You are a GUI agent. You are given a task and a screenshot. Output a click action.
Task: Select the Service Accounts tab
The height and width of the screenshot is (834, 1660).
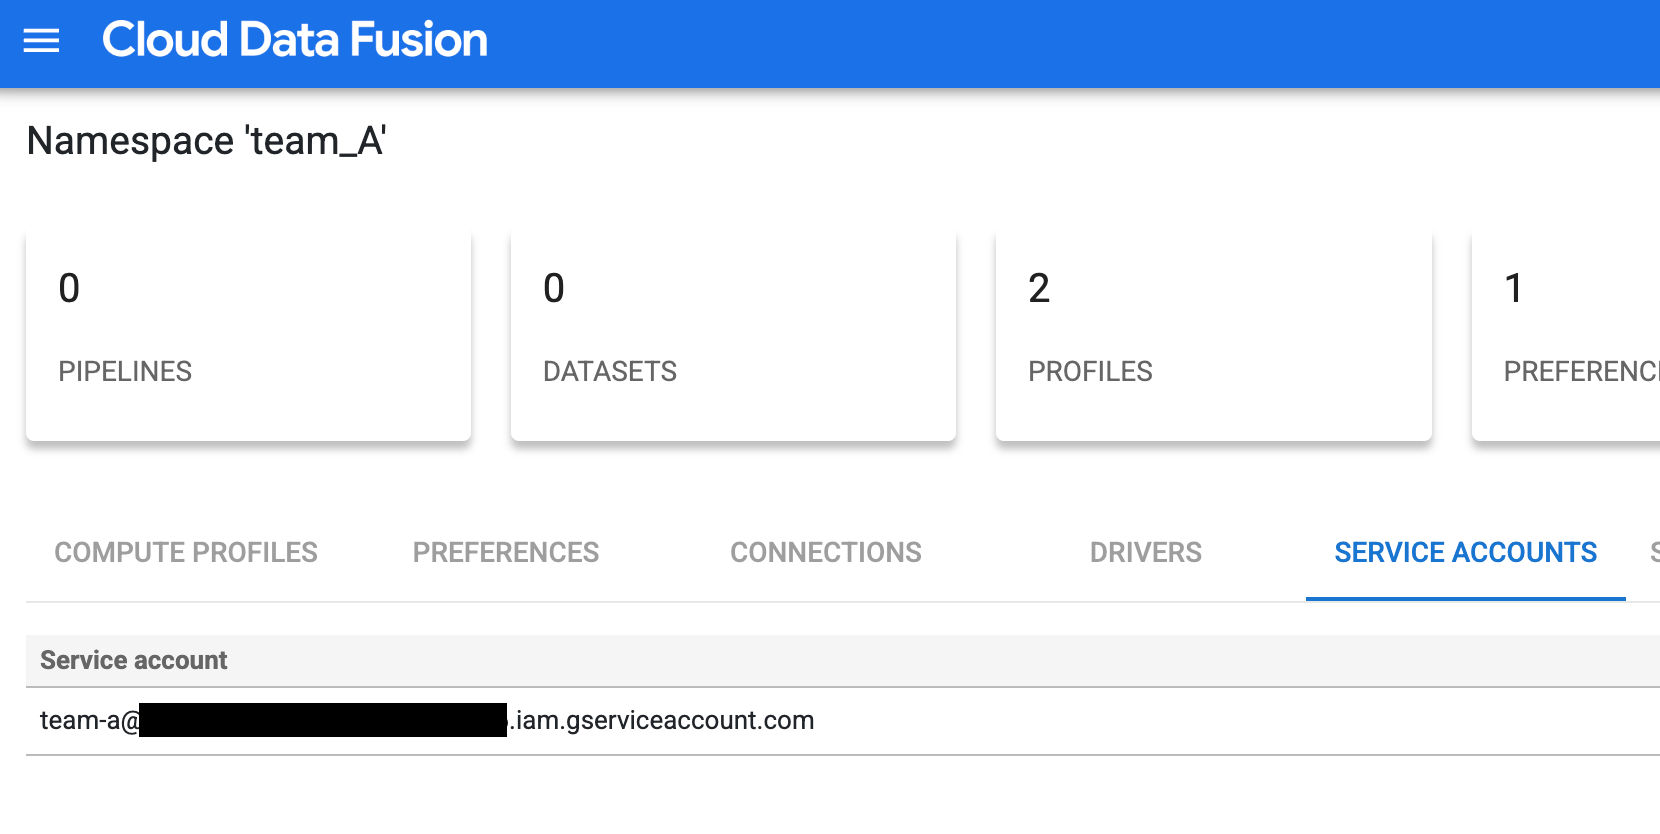point(1464,551)
